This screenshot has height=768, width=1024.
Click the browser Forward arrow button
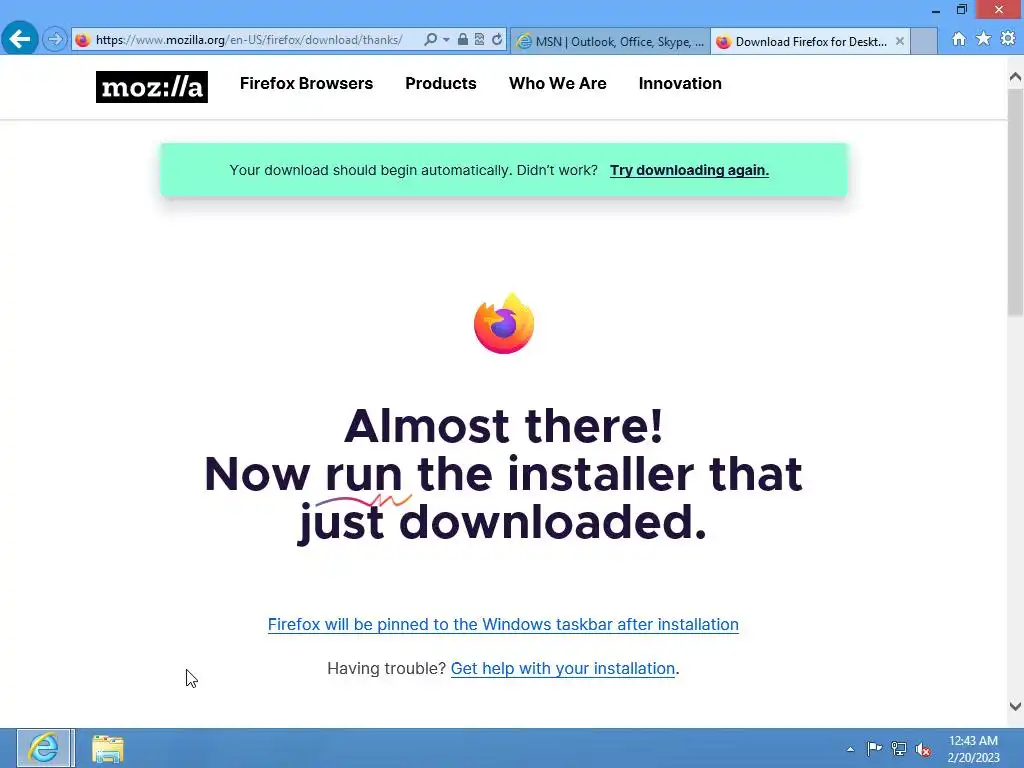pos(55,40)
